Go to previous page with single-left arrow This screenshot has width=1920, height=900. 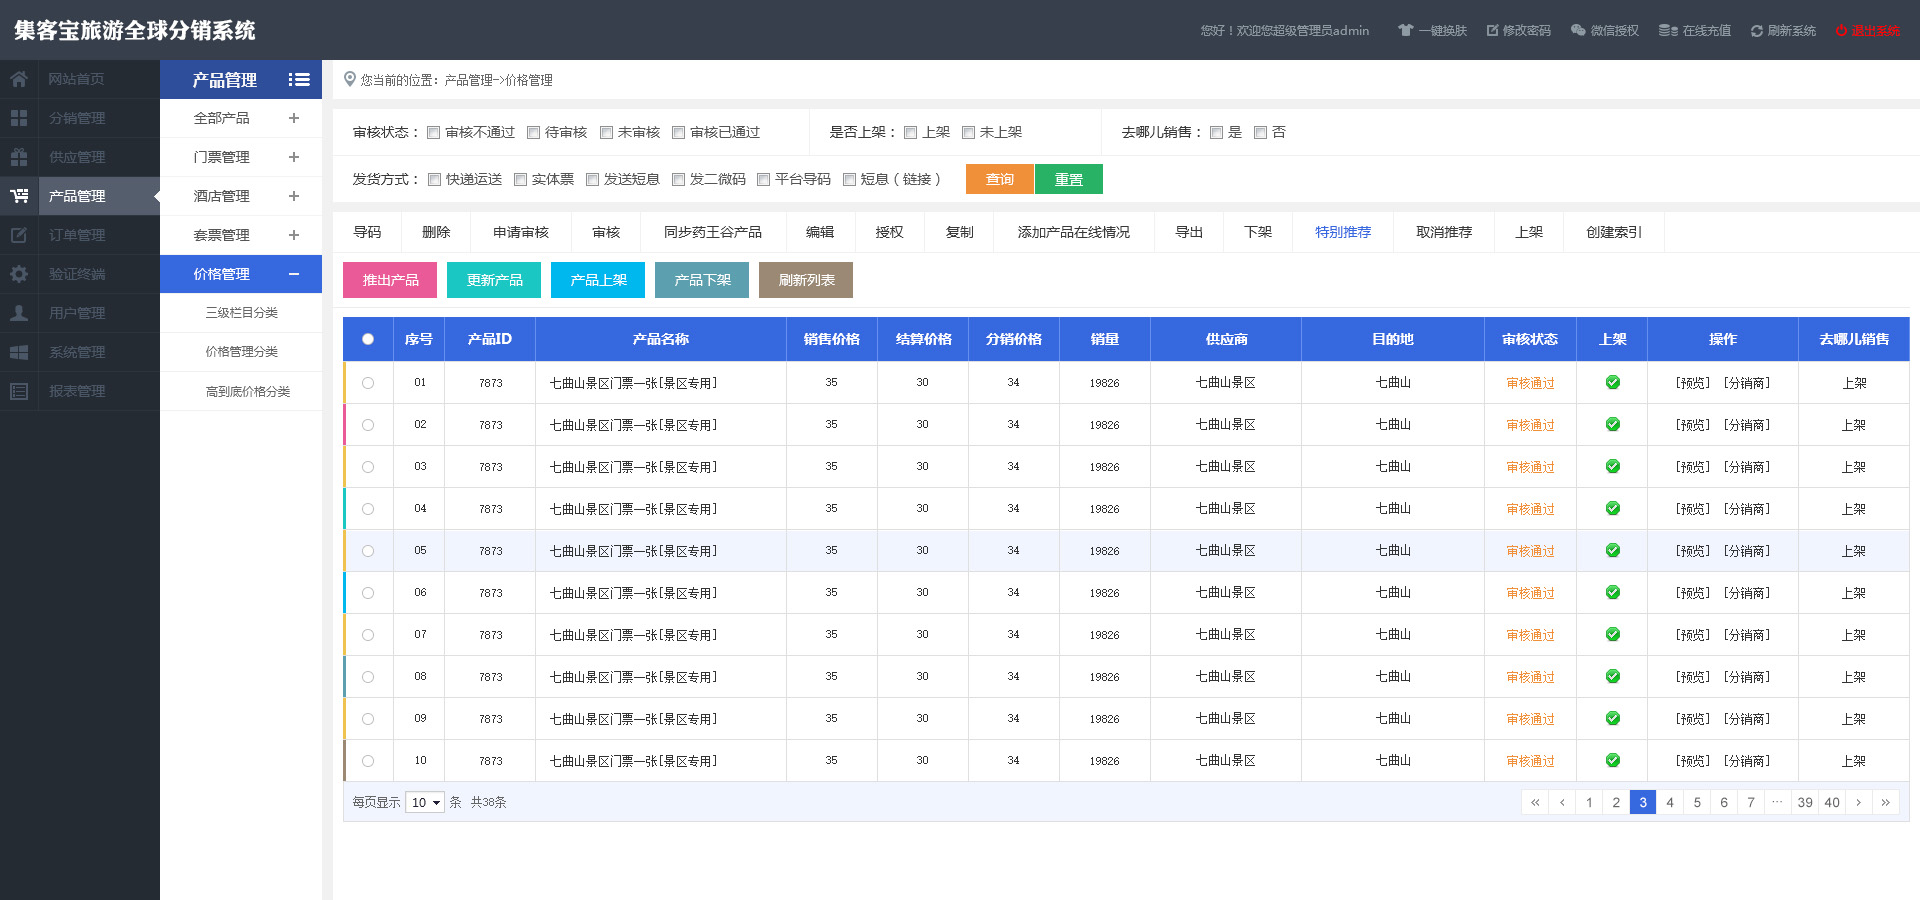pyautogui.click(x=1562, y=802)
